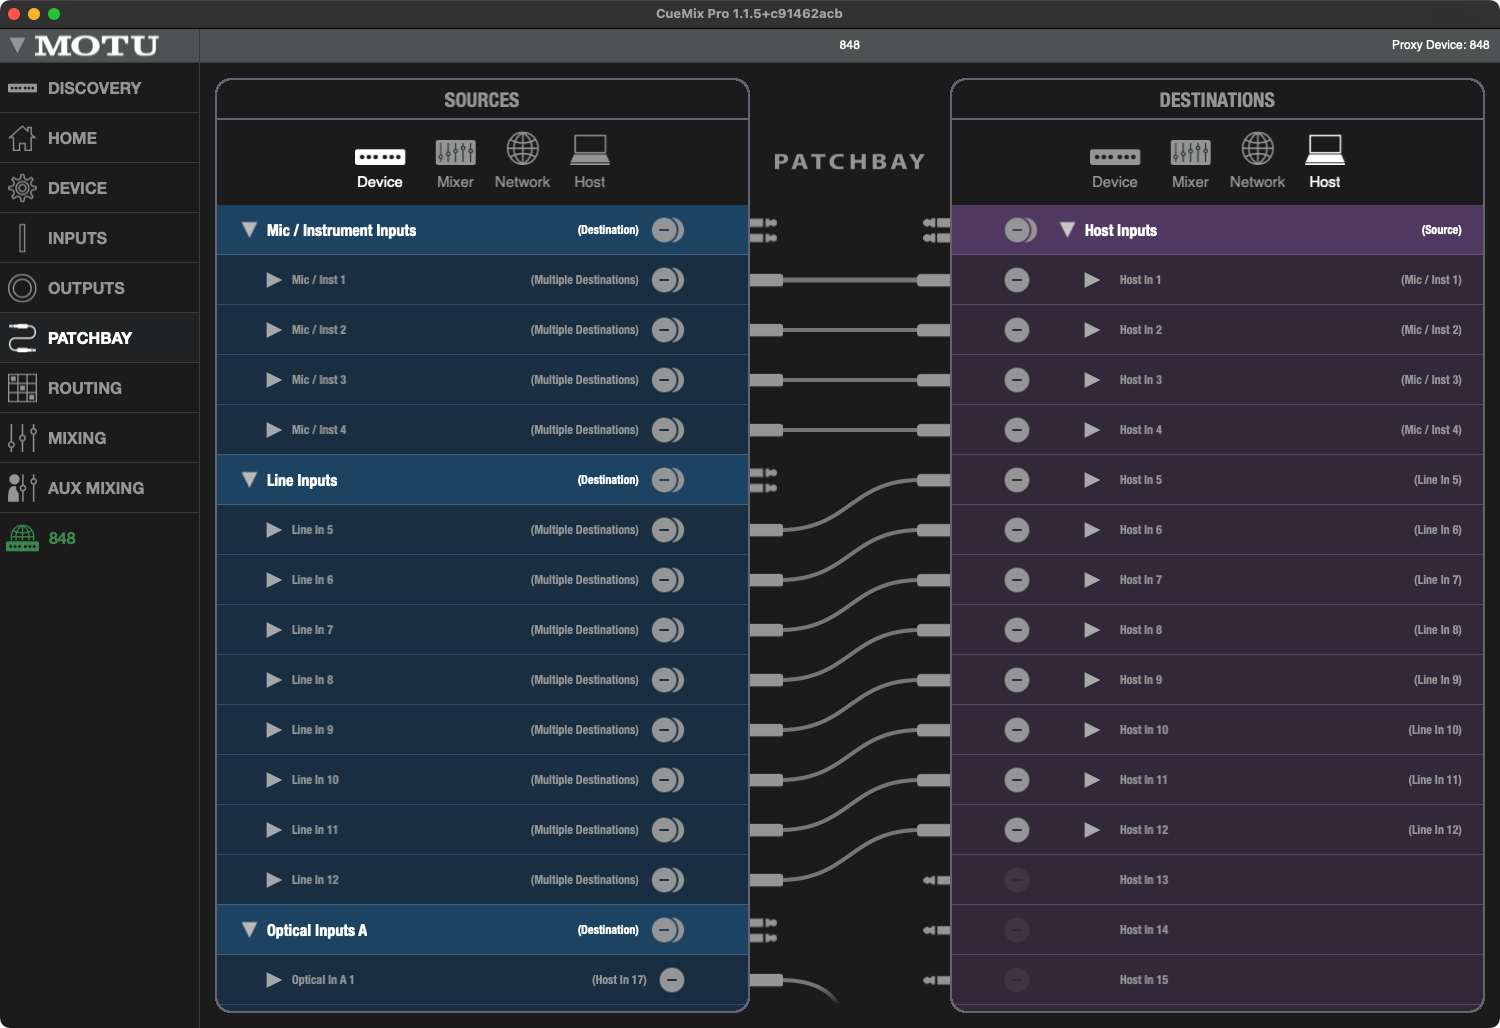Screen dimensions: 1500x1028
Task: Click the Proxy Device: 848 label
Action: coord(1440,45)
